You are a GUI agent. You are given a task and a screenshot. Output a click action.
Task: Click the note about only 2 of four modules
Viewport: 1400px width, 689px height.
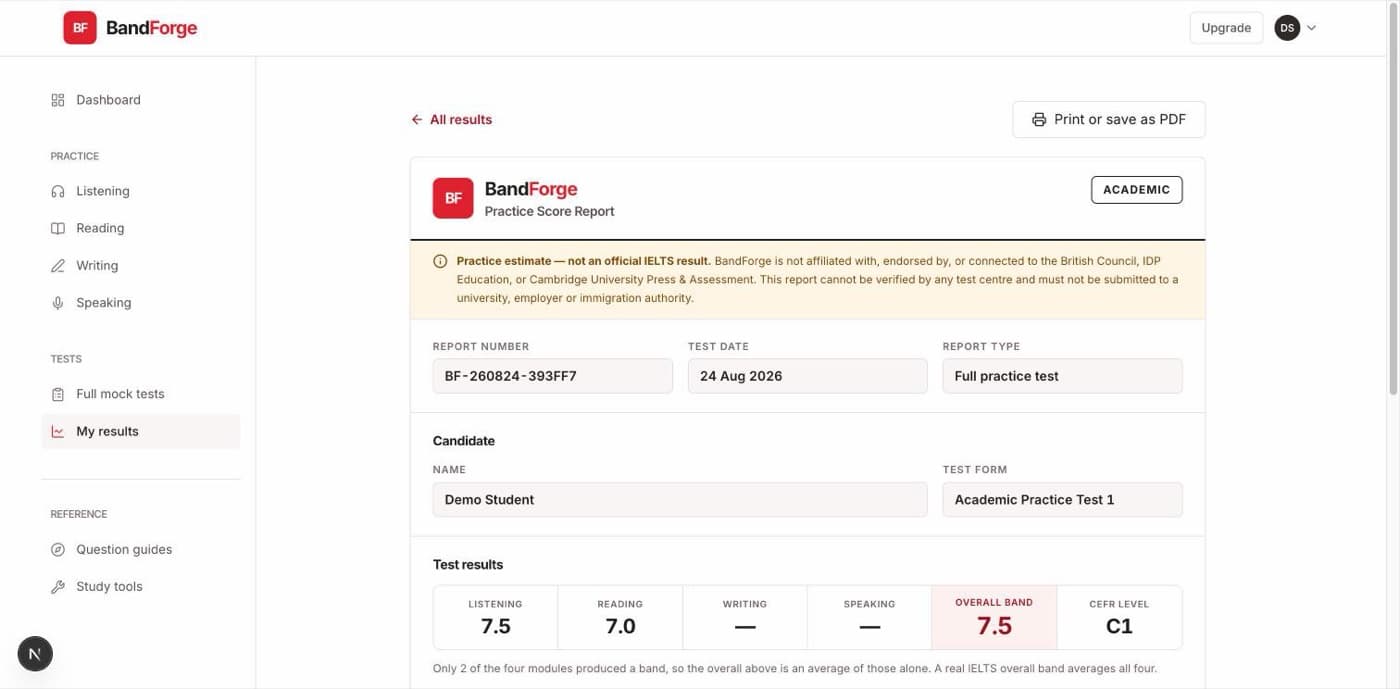pos(795,668)
